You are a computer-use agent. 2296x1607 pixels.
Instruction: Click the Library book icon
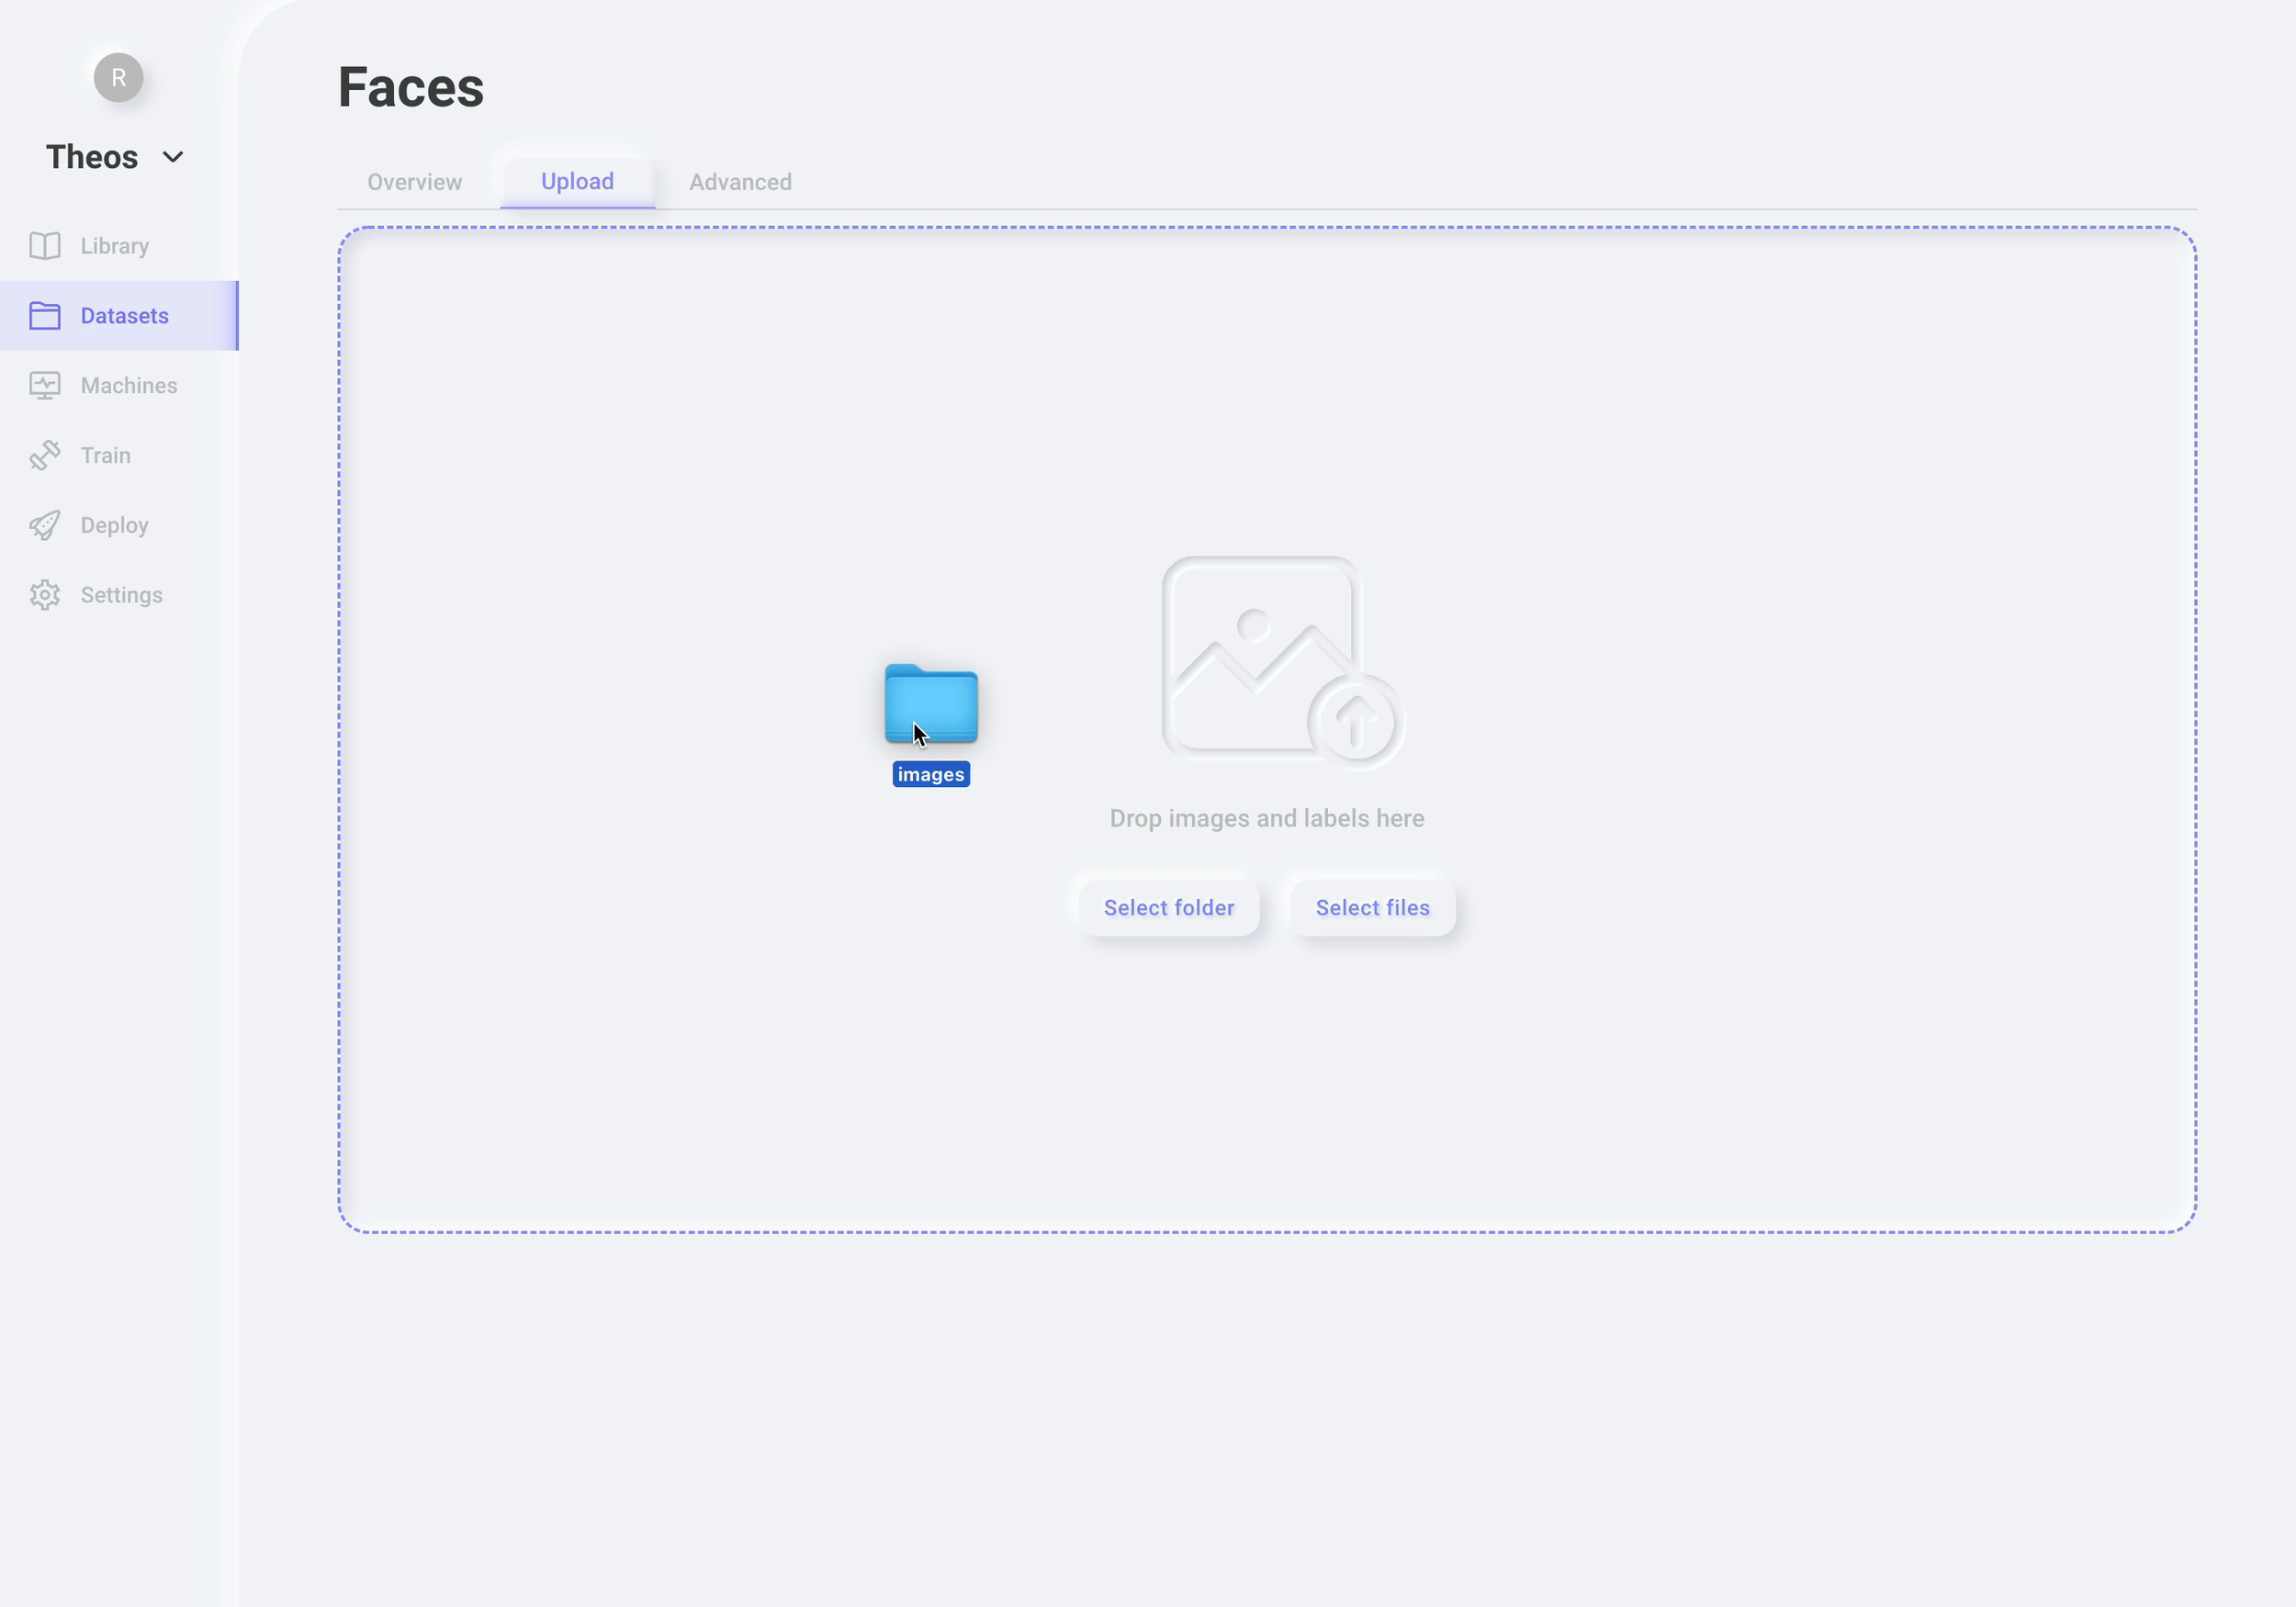pos(45,246)
